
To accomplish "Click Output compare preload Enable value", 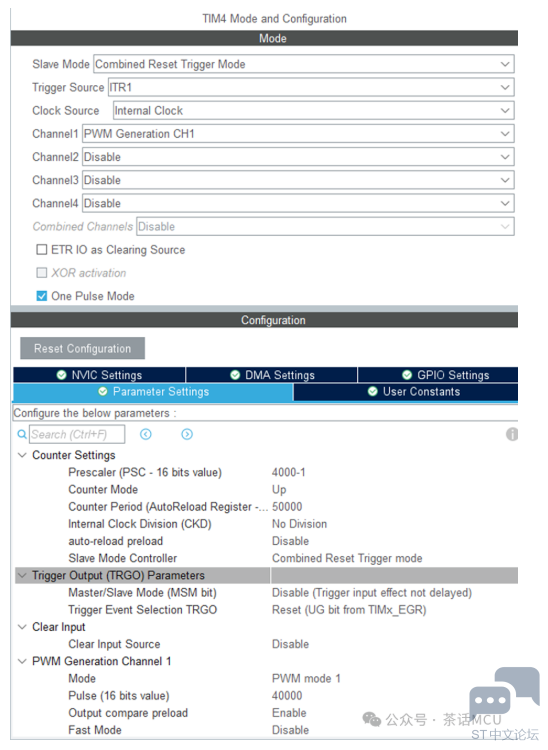I will coord(289,714).
